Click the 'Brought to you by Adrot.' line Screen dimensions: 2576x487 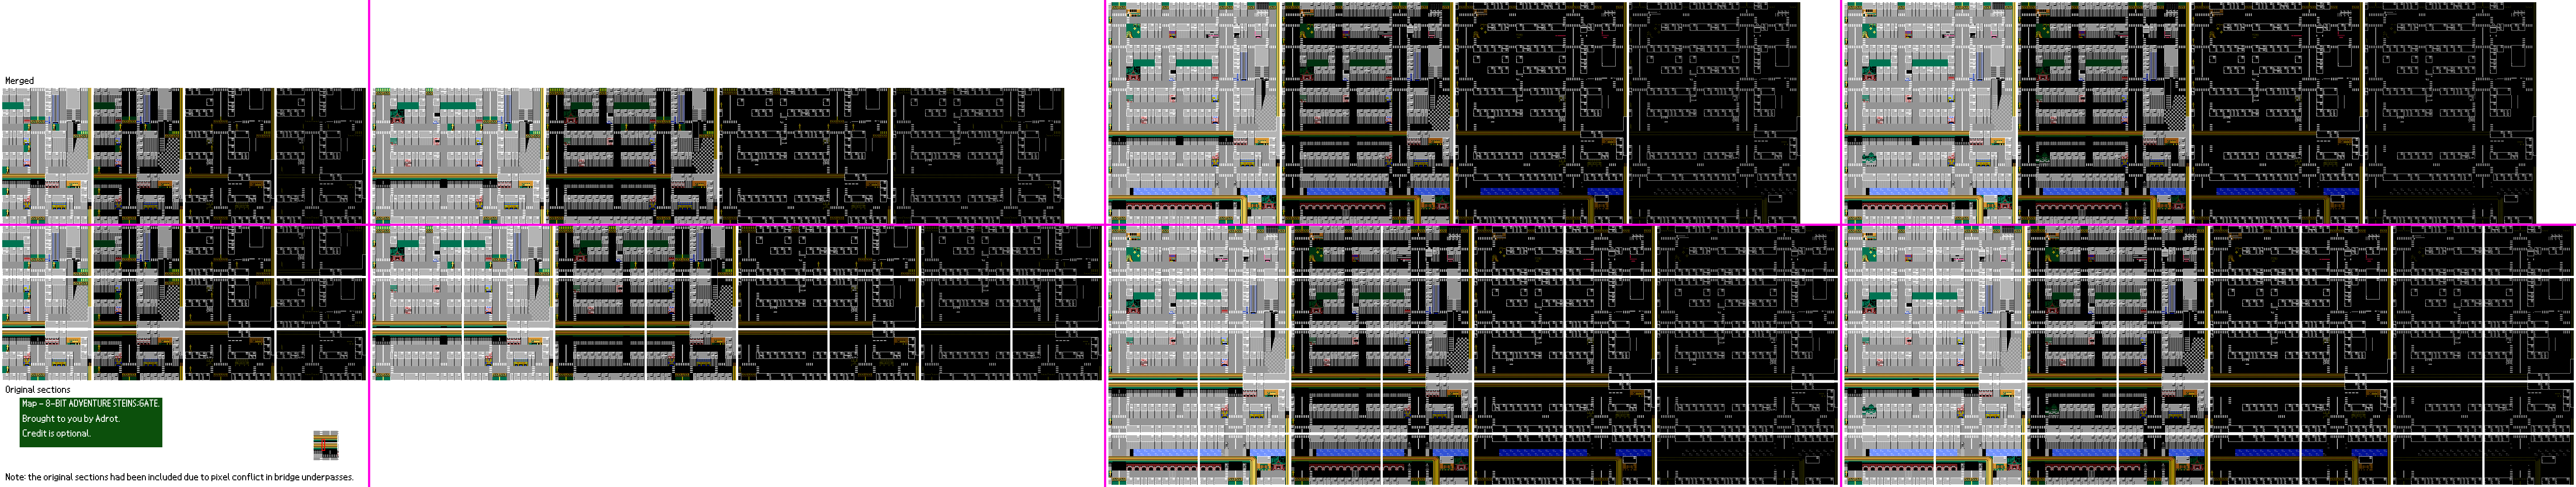tap(71, 419)
